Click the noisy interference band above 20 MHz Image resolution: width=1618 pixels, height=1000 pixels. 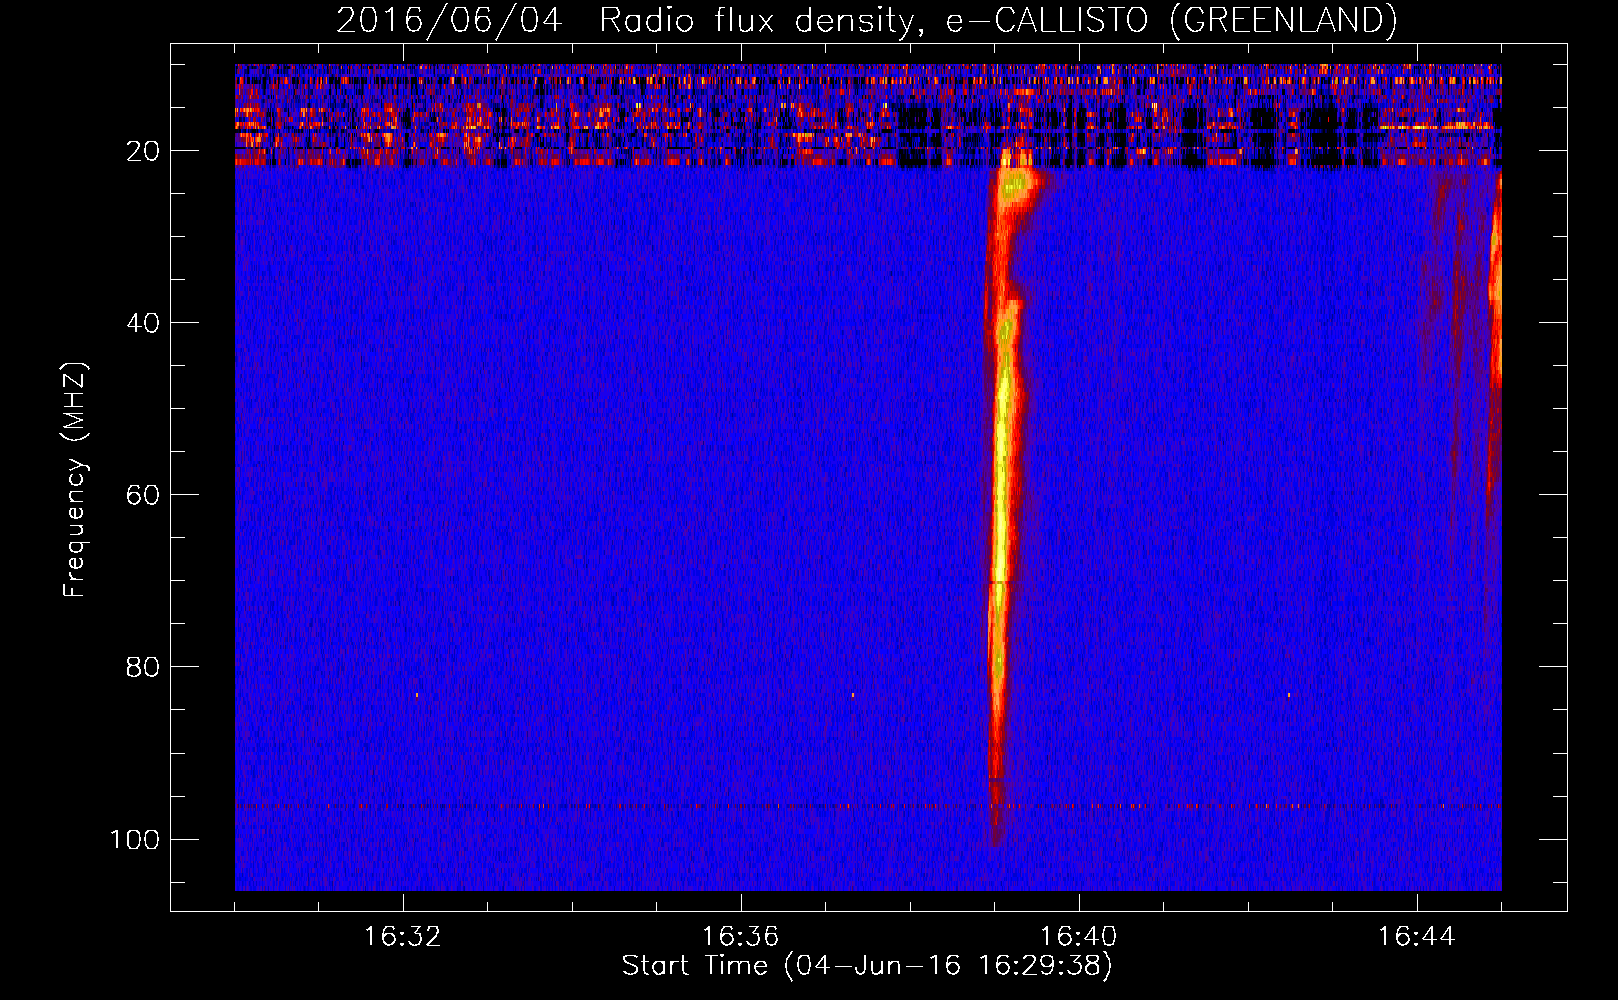[x=868, y=115]
